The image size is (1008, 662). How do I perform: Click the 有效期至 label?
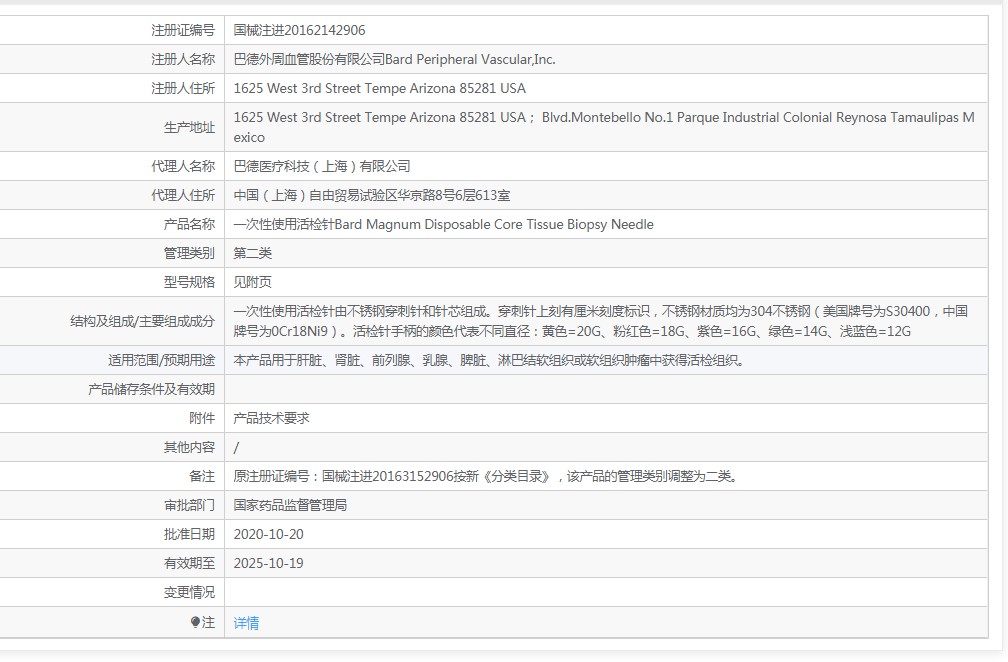(189, 563)
